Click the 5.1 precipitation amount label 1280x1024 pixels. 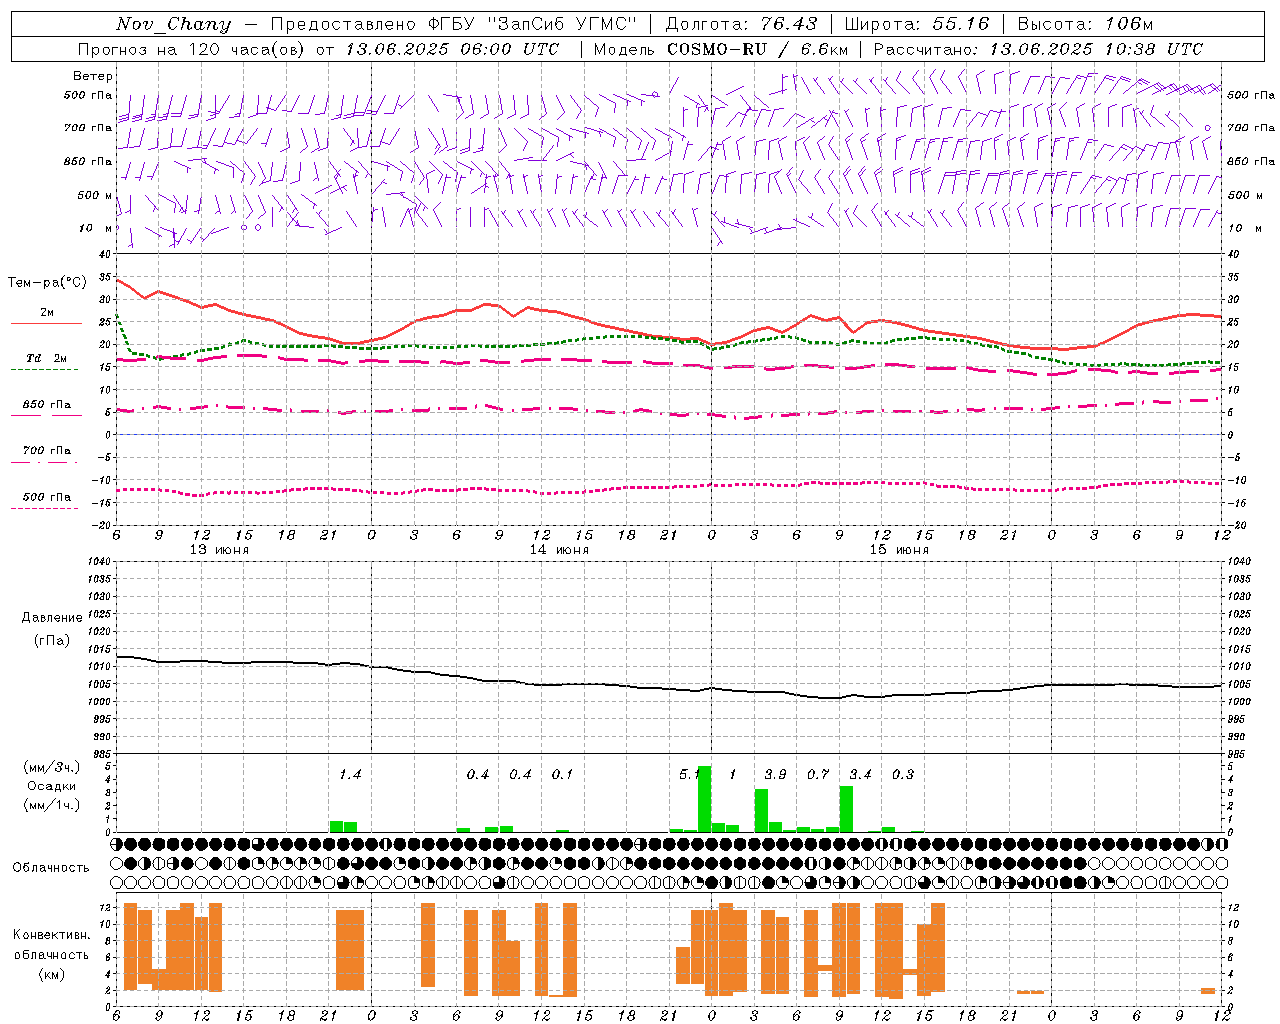click(688, 774)
